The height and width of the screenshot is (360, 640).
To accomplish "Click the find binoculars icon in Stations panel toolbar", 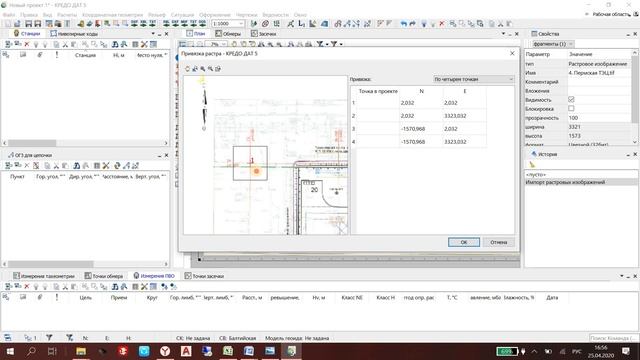I will pyautogui.click(x=115, y=44).
